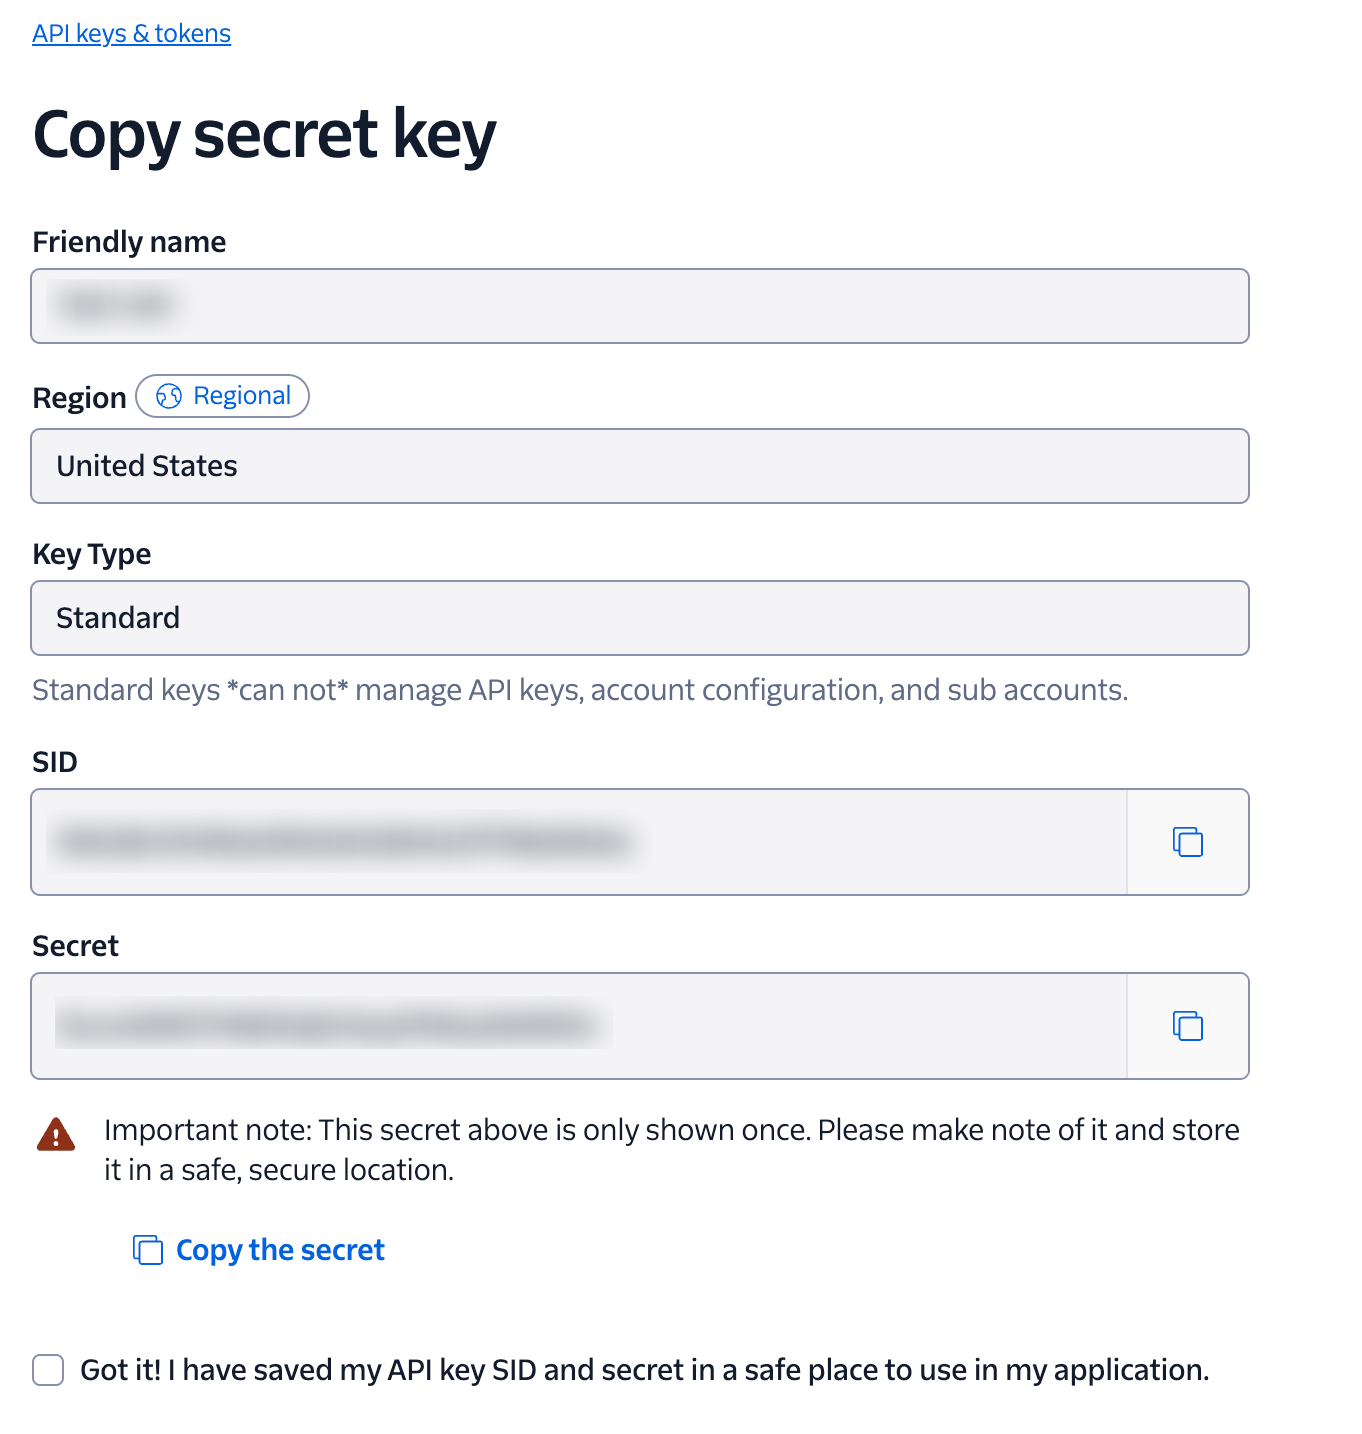Viewport: 1362px width, 1434px height.
Task: Click the copy icon beside "Copy the secret"
Action: [x=148, y=1250]
